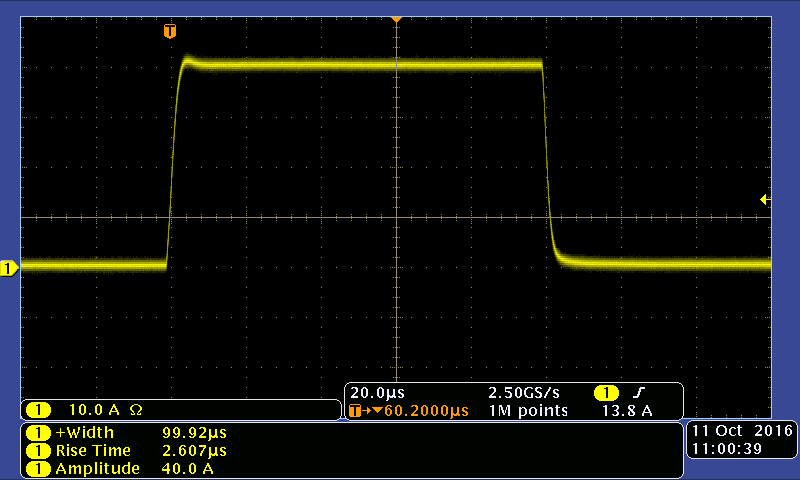Click the 60.2000µs trigger delay value
This screenshot has height=480, width=800.
point(426,411)
